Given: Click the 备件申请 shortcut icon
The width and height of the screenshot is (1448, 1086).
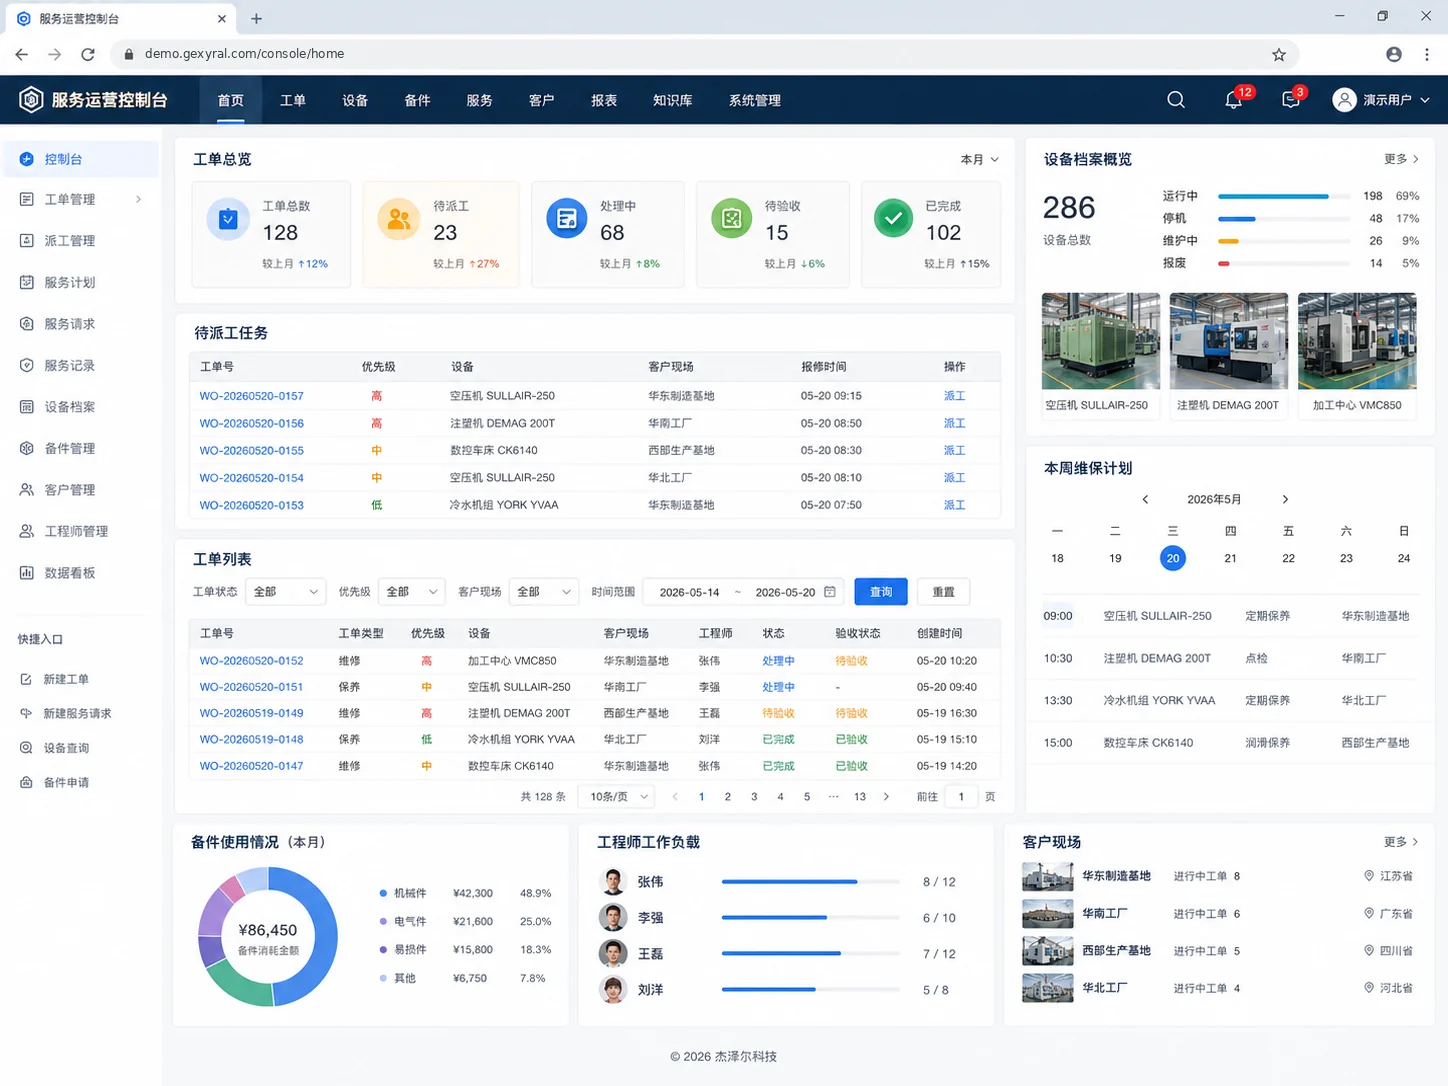Looking at the screenshot, I should (x=26, y=782).
